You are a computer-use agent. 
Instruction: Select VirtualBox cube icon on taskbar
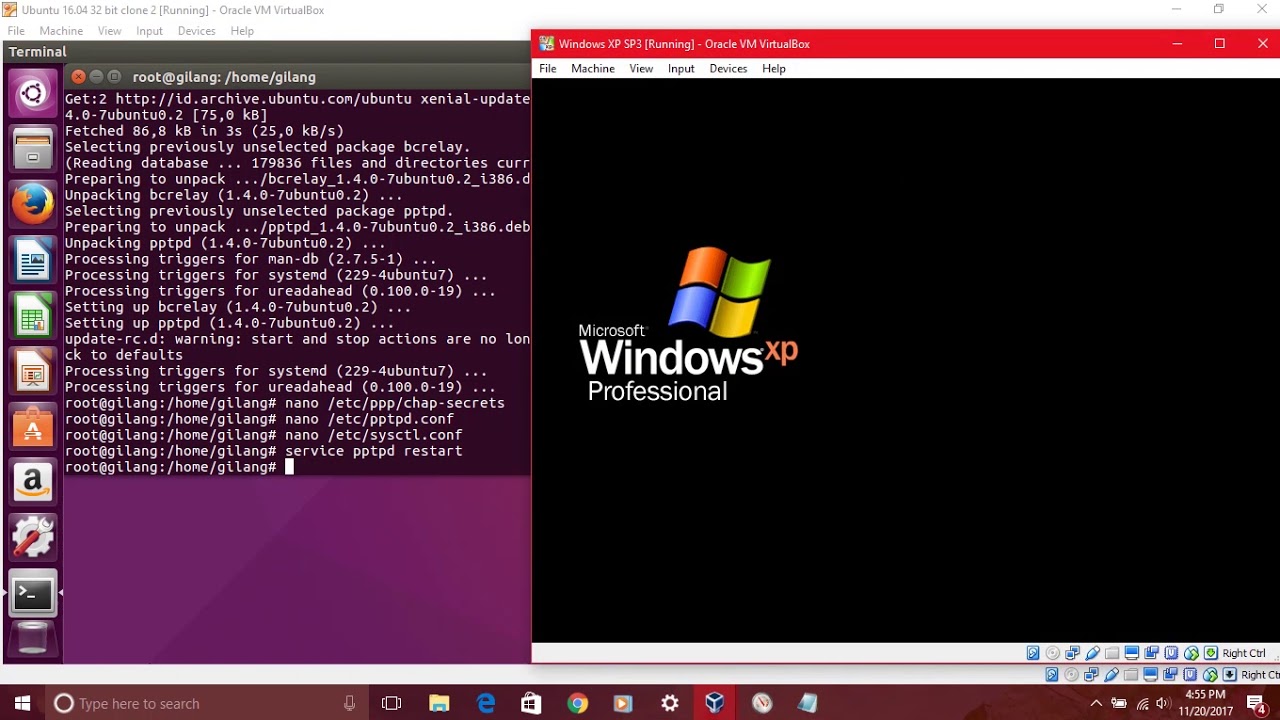714,703
